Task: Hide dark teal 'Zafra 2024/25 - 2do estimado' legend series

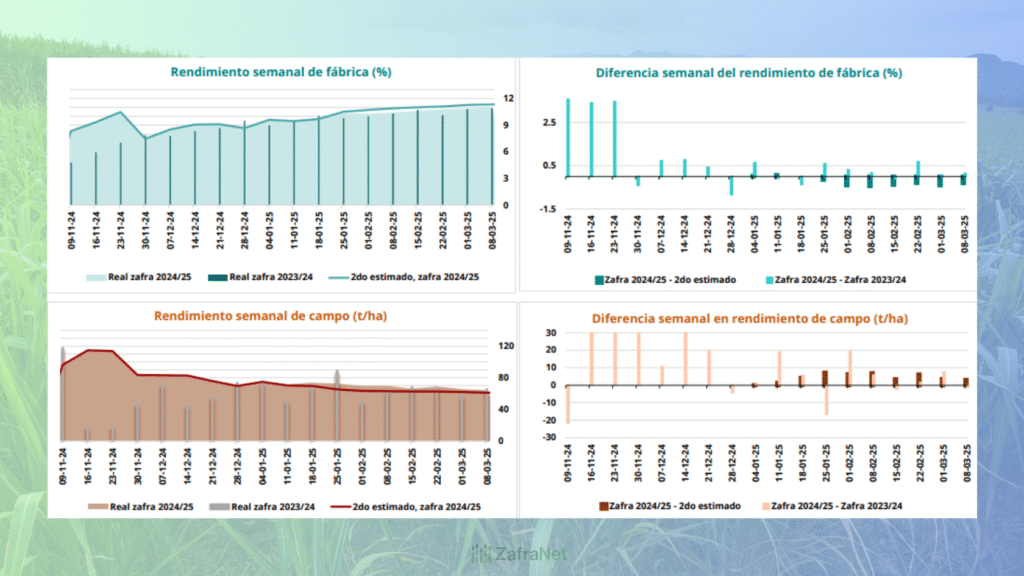Action: point(600,280)
